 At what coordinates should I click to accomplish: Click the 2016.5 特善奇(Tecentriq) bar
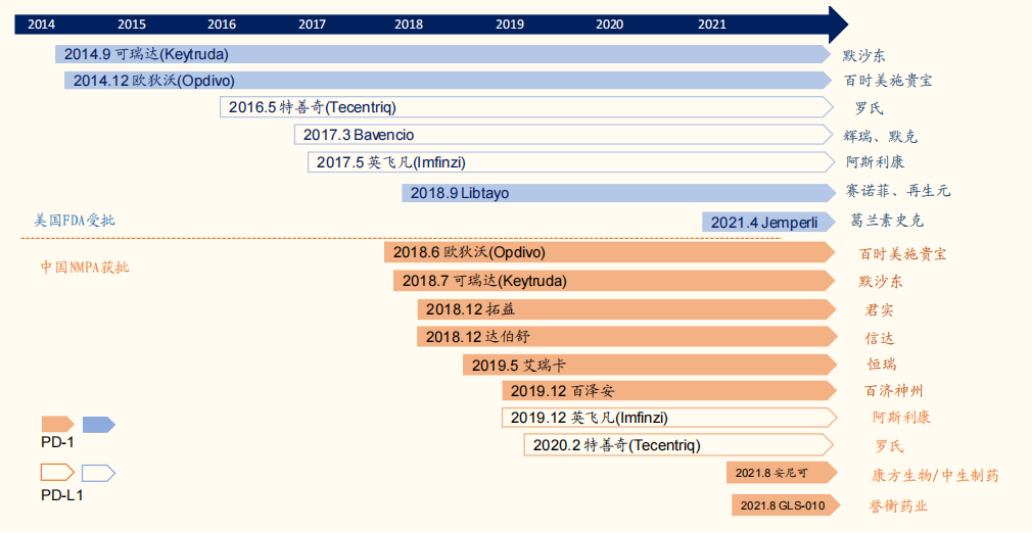click(x=527, y=107)
